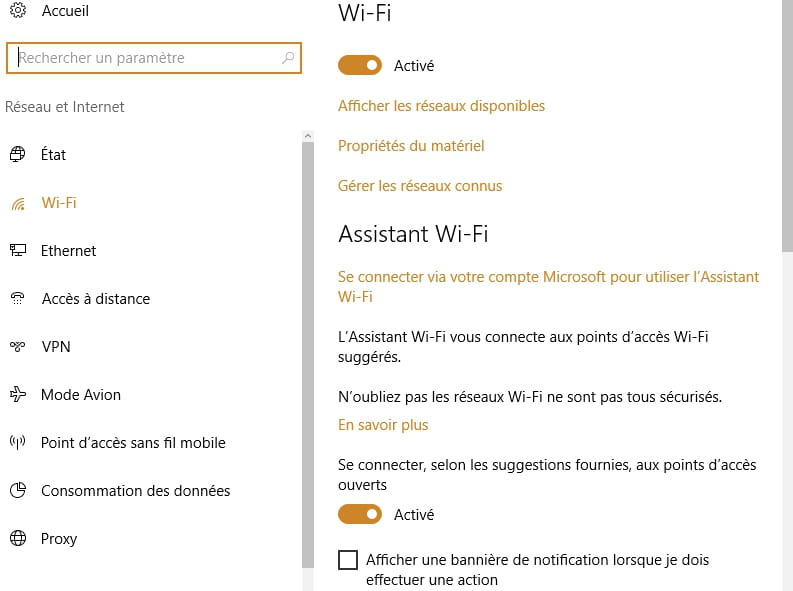Click the VPN icon

18,346
